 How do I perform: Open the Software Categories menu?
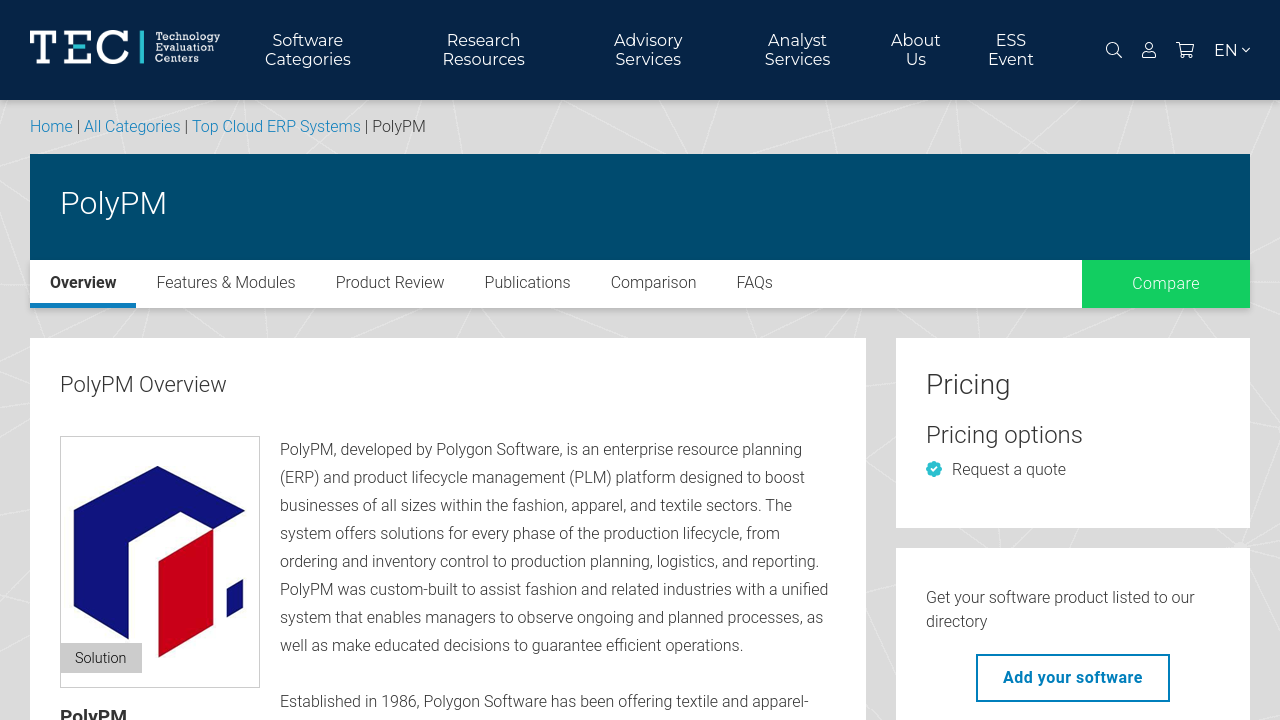point(308,50)
